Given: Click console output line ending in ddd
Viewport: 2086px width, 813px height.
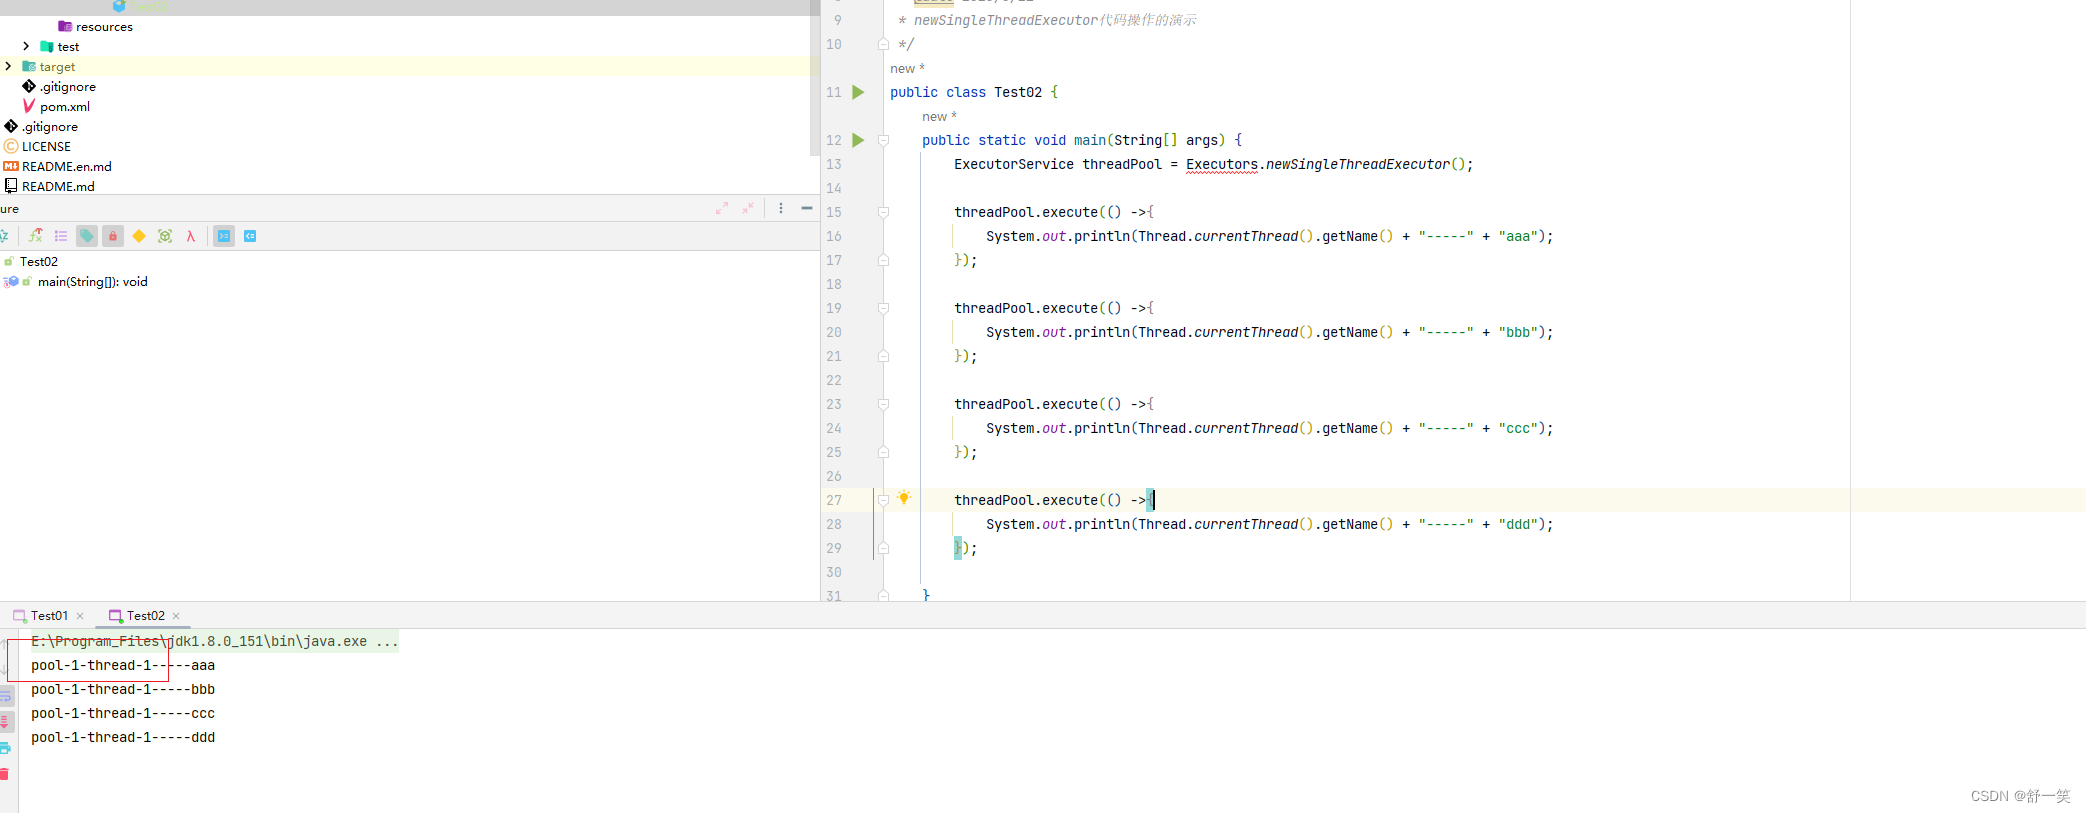Looking at the screenshot, I should (x=123, y=738).
